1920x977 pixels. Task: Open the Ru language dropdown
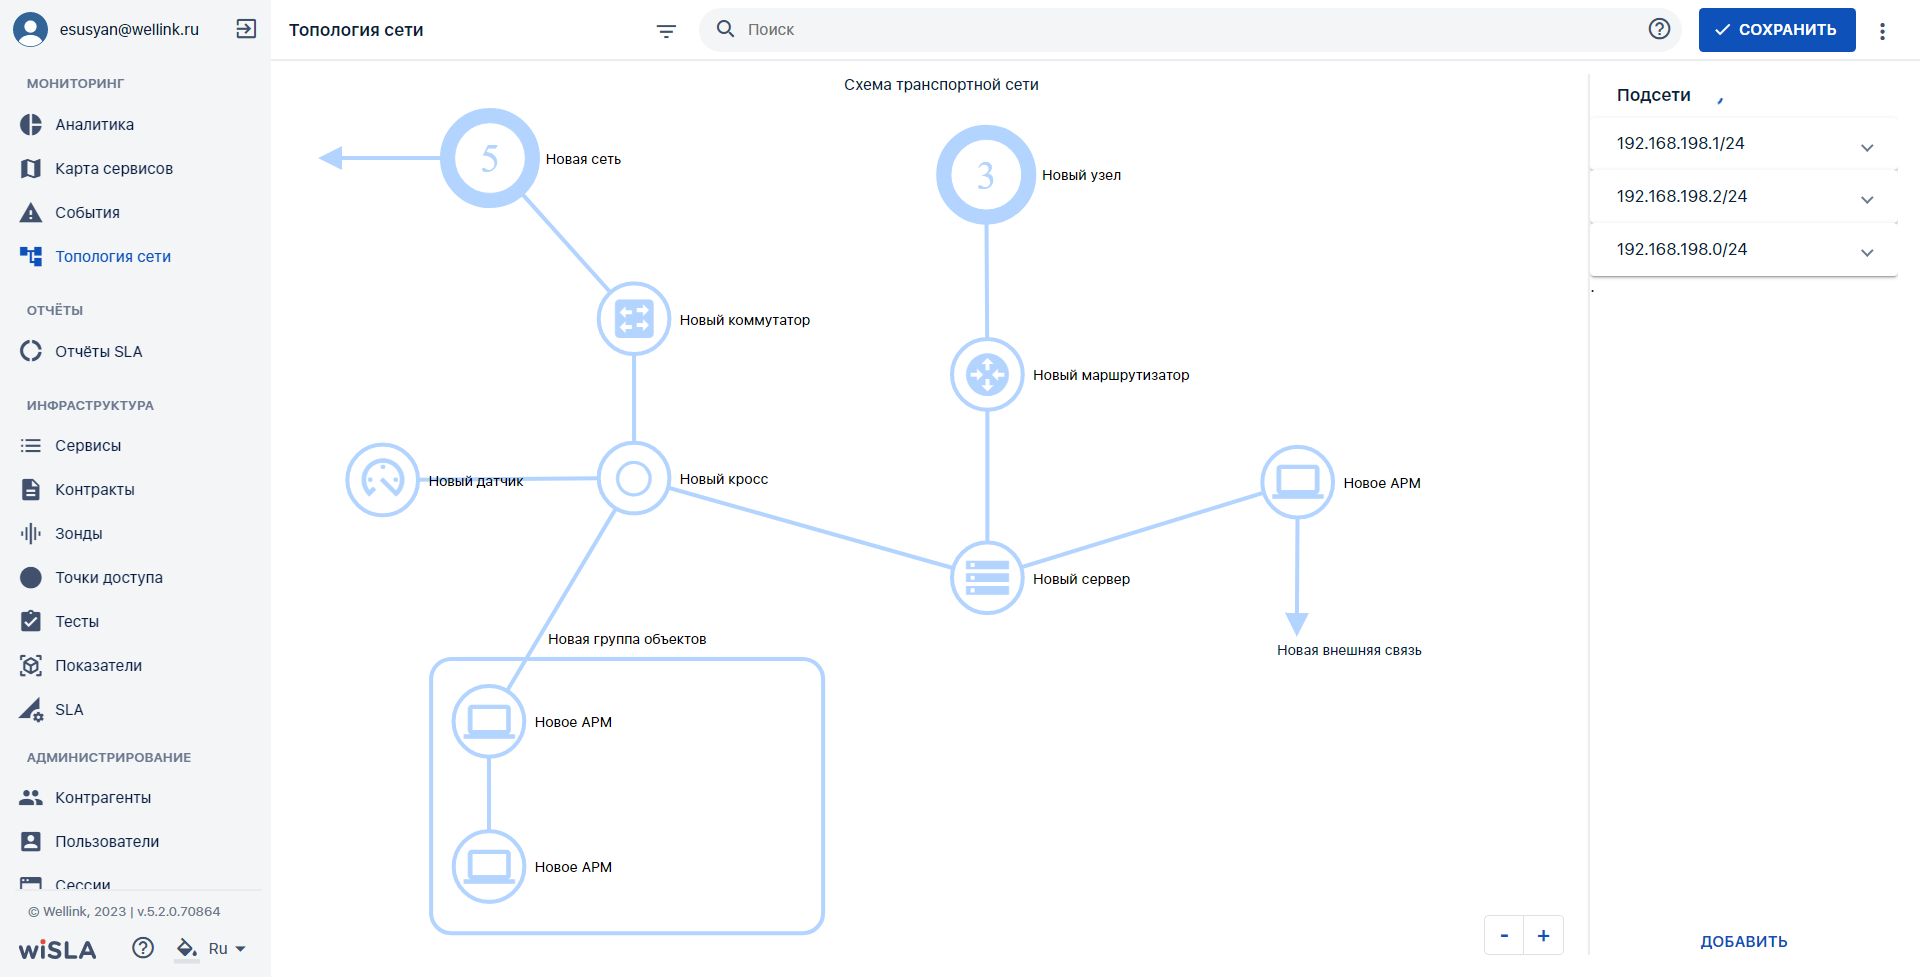tap(227, 949)
